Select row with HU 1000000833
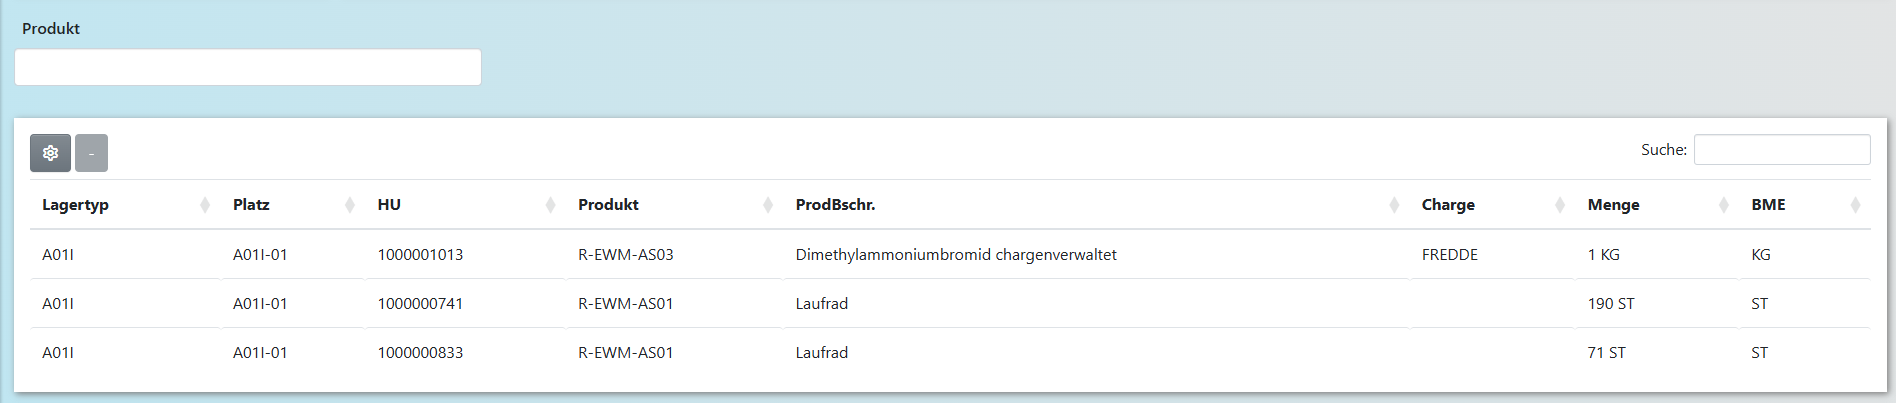1896x403 pixels. 420,353
